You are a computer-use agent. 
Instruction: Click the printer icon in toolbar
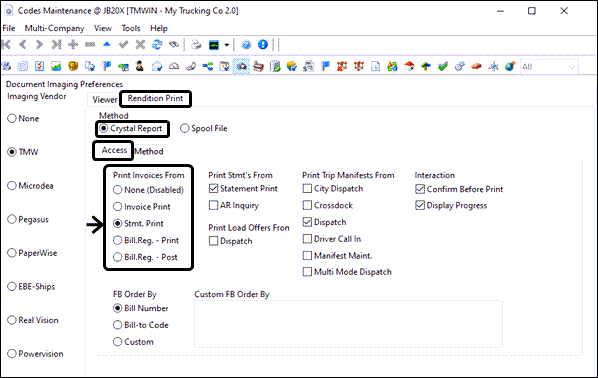(196, 45)
